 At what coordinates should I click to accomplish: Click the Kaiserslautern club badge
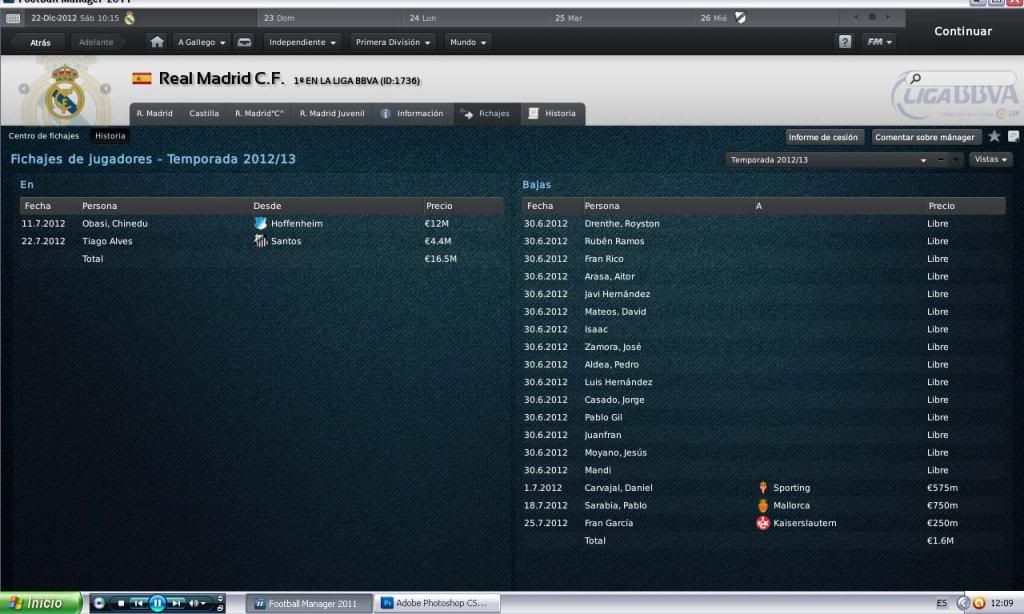coord(763,523)
